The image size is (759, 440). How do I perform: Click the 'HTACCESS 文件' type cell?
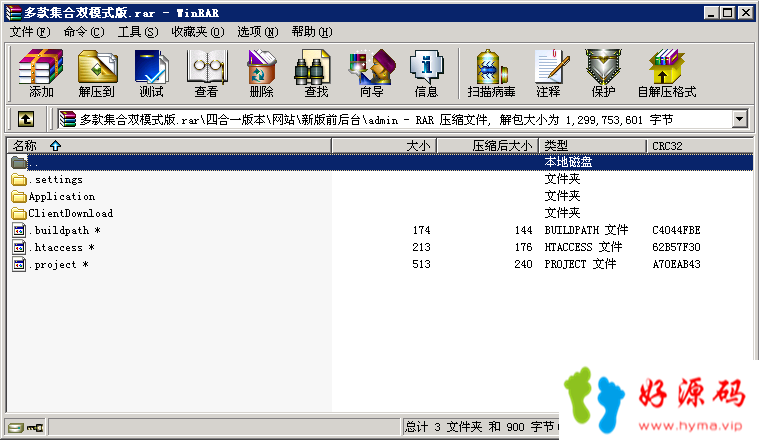pyautogui.click(x=583, y=247)
